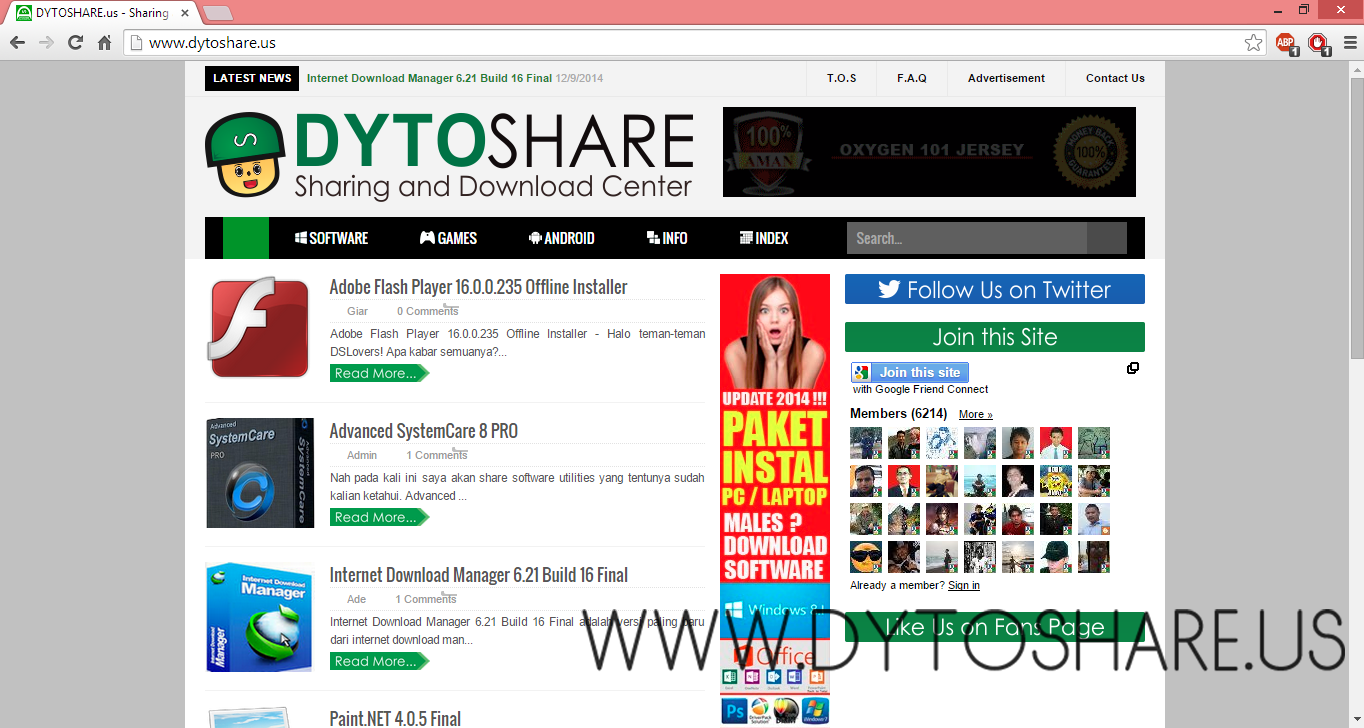Open Advanced SystemCare 8 PRO article title
1364x728 pixels.
pyautogui.click(x=424, y=431)
